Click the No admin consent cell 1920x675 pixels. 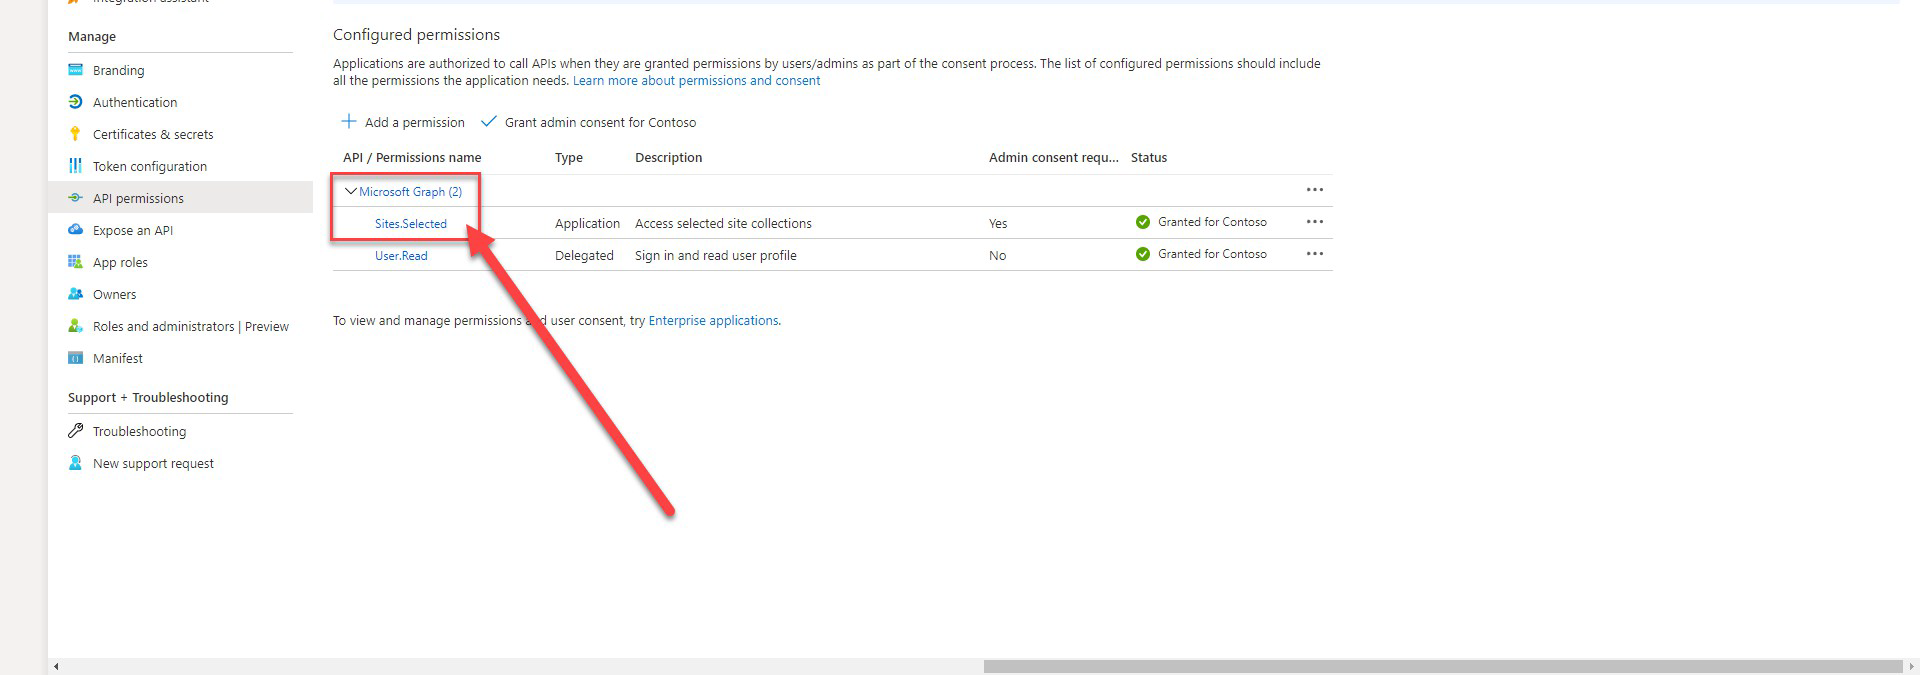(x=997, y=255)
